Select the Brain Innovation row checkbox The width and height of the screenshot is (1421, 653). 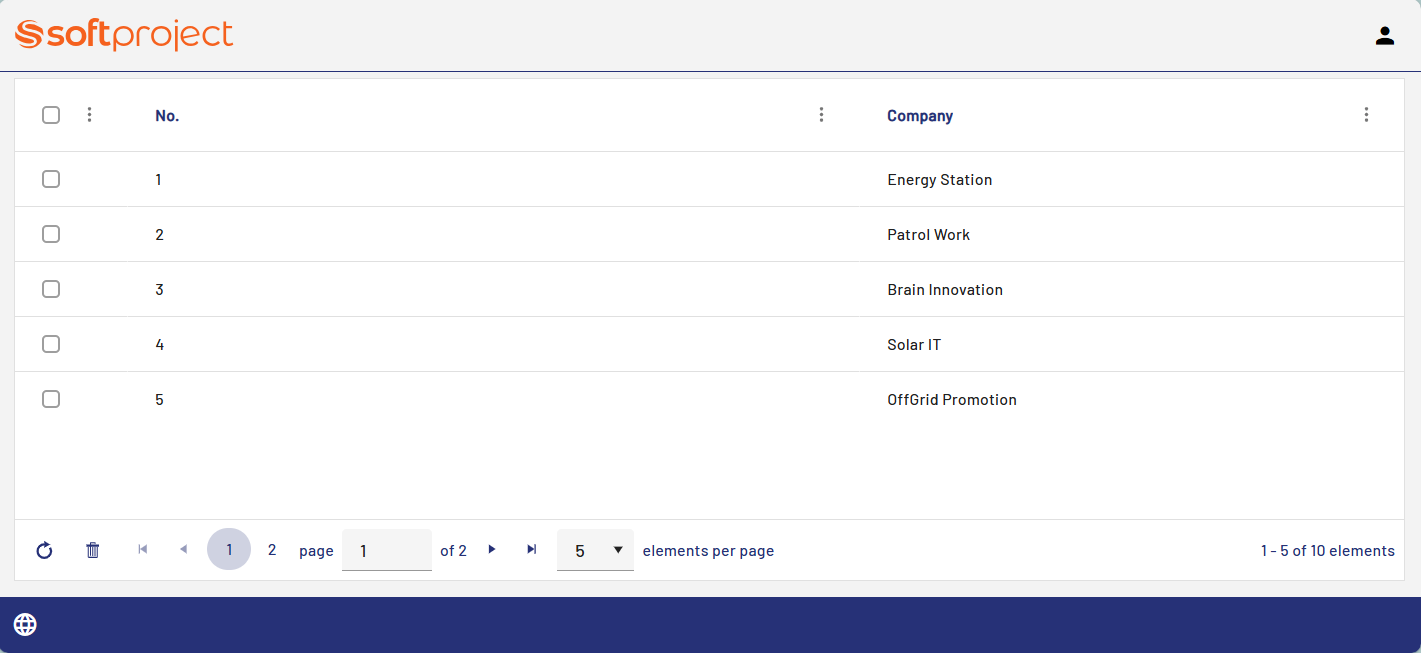click(x=51, y=289)
